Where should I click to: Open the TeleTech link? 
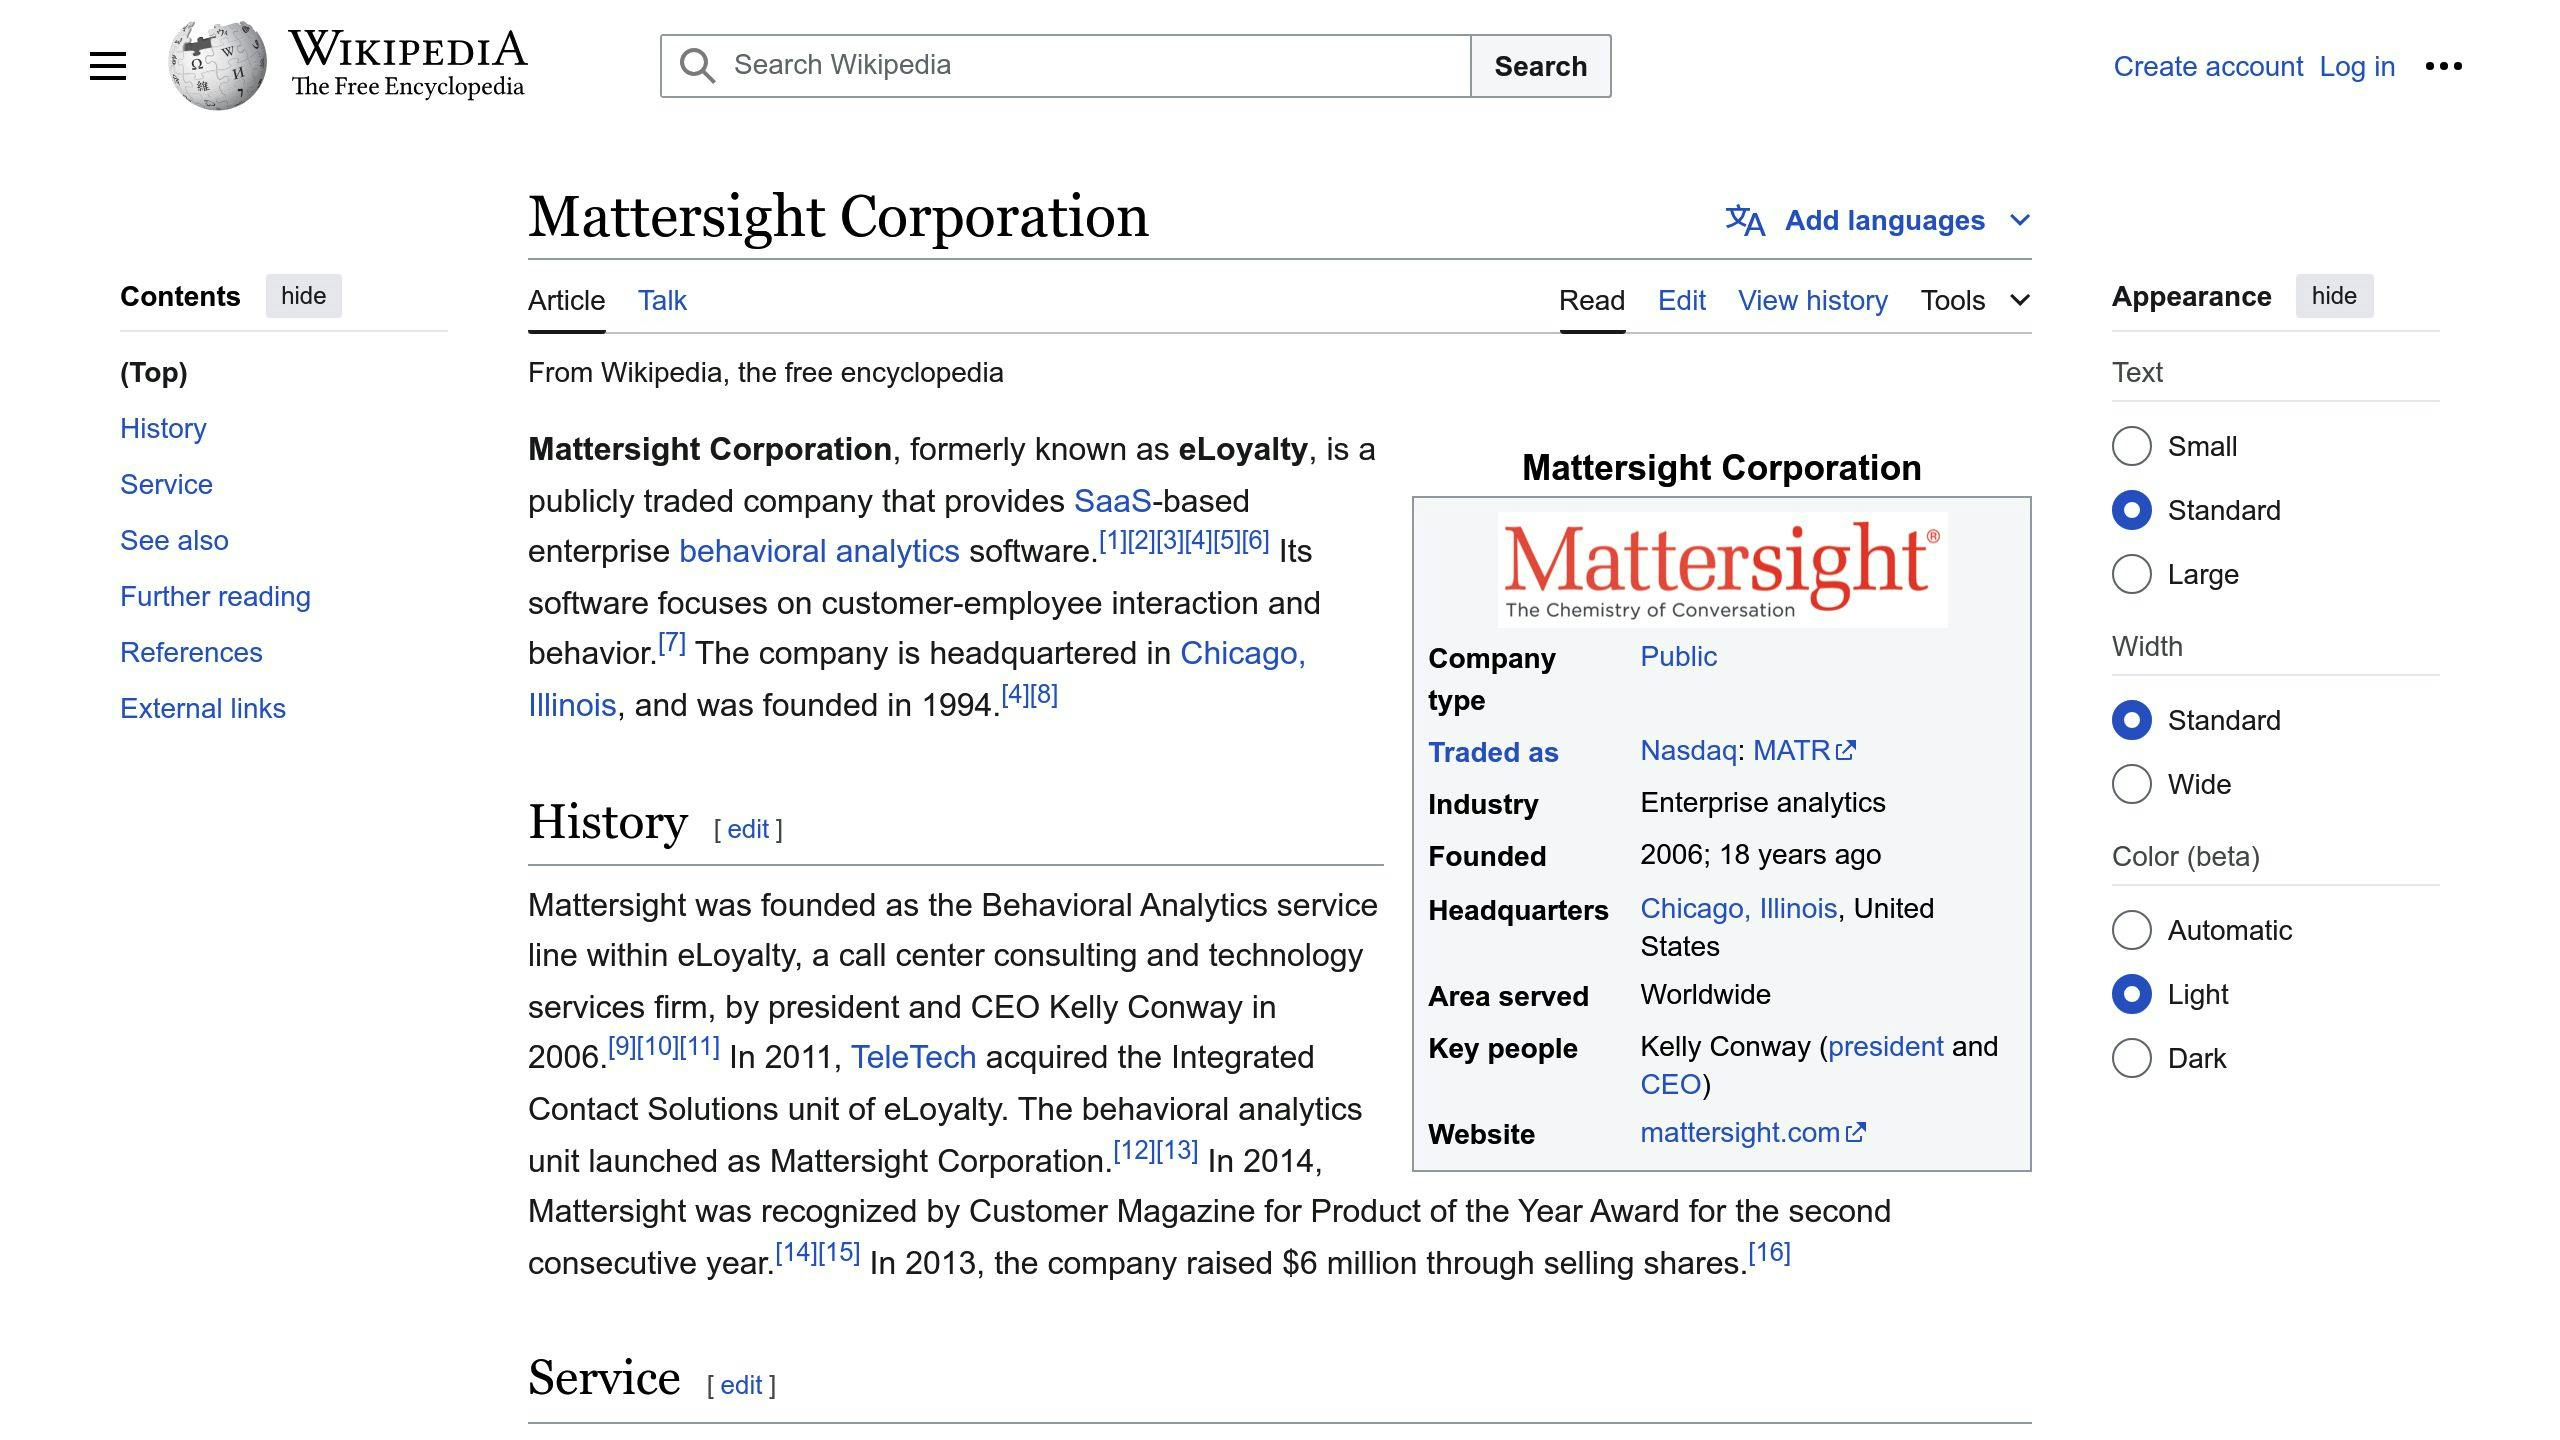[x=913, y=1057]
